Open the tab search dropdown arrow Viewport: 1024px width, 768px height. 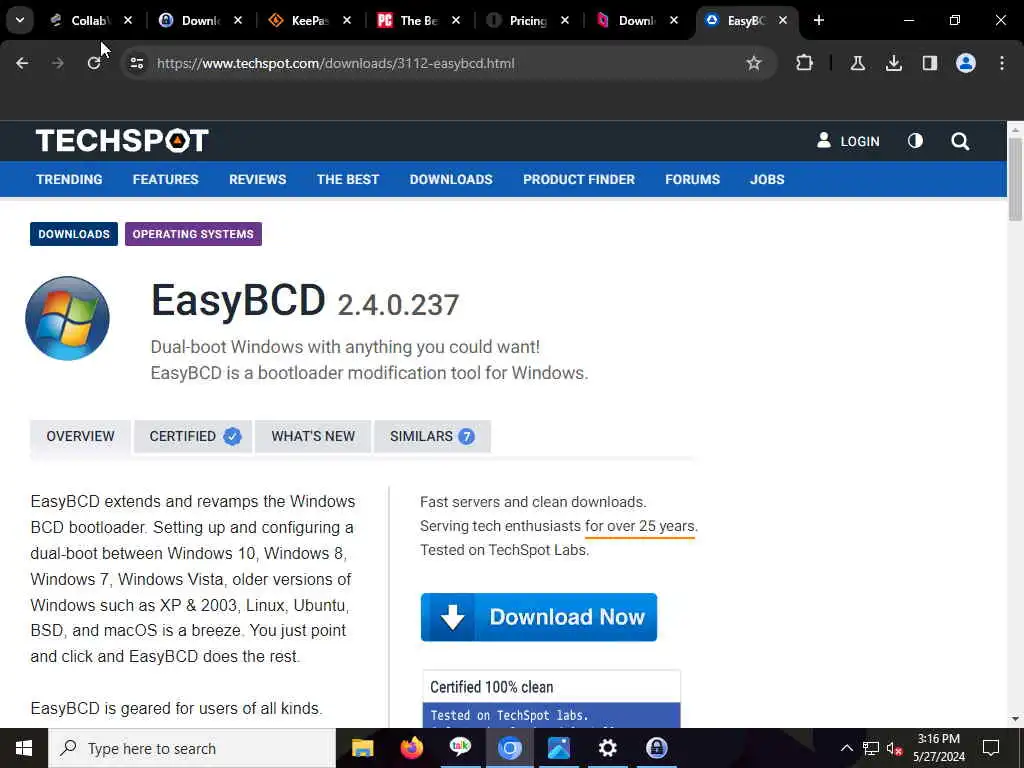pyautogui.click(x=20, y=20)
